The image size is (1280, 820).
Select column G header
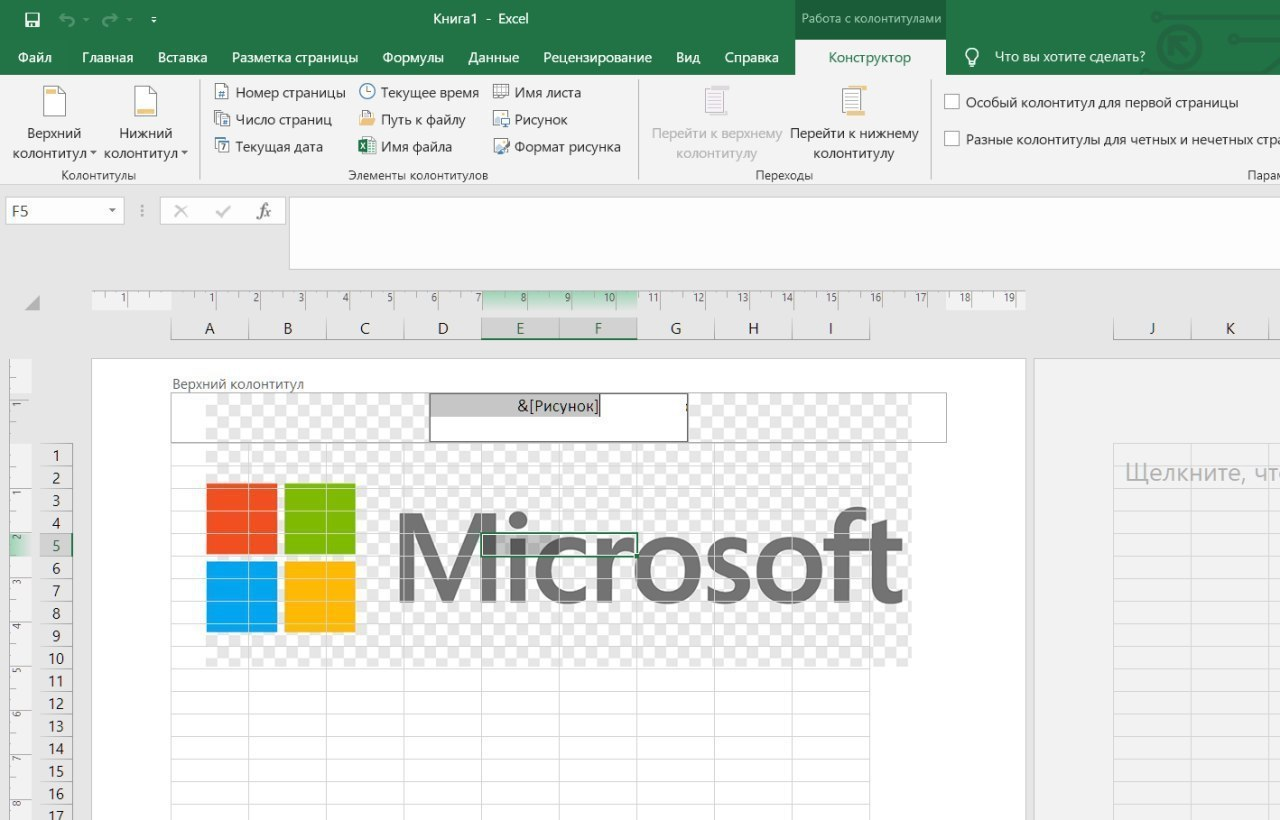pyautogui.click(x=676, y=328)
